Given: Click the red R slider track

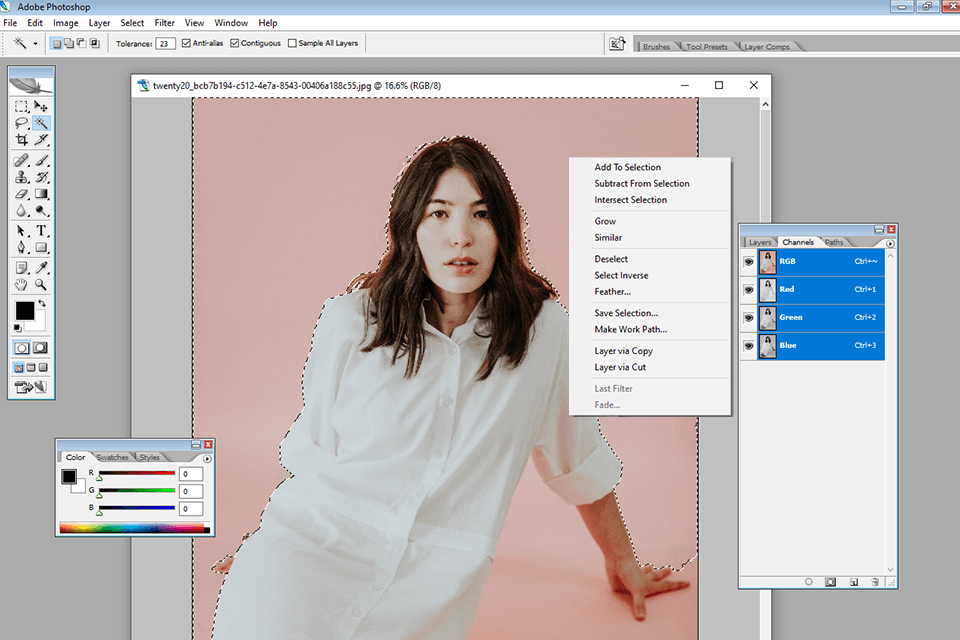Looking at the screenshot, I should point(137,473).
